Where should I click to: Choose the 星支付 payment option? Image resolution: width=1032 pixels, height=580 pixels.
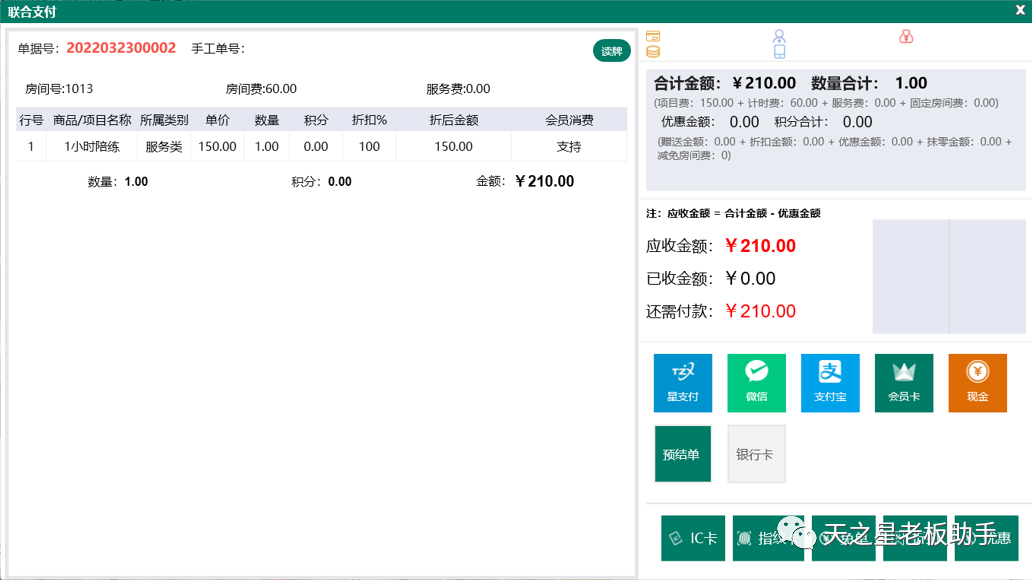[x=683, y=383]
